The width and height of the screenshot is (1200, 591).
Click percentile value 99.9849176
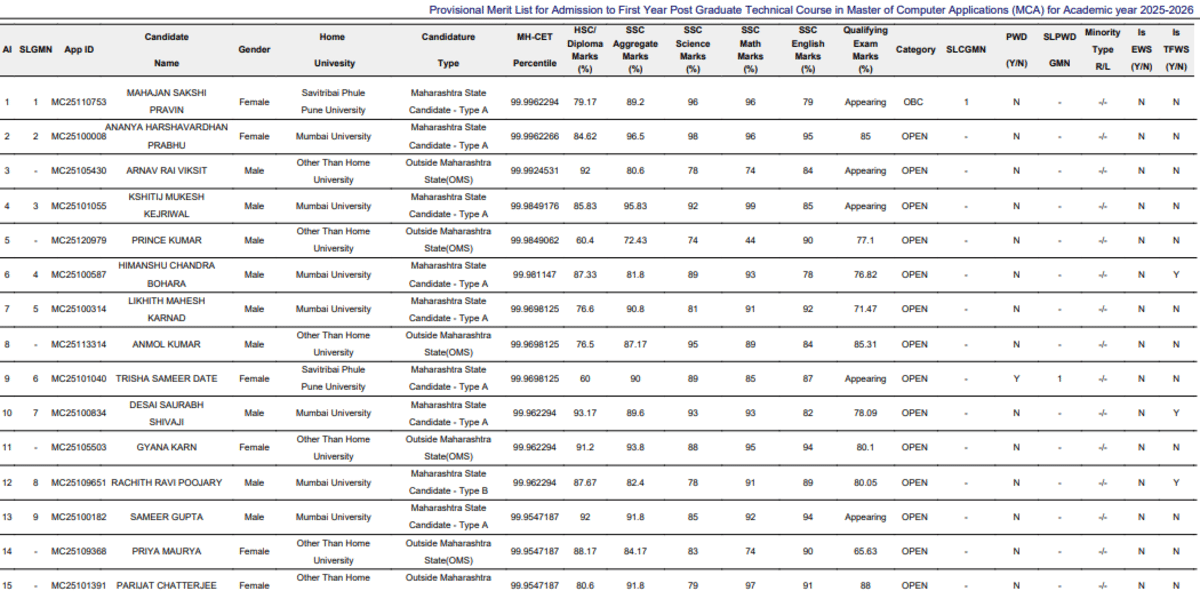pos(534,206)
